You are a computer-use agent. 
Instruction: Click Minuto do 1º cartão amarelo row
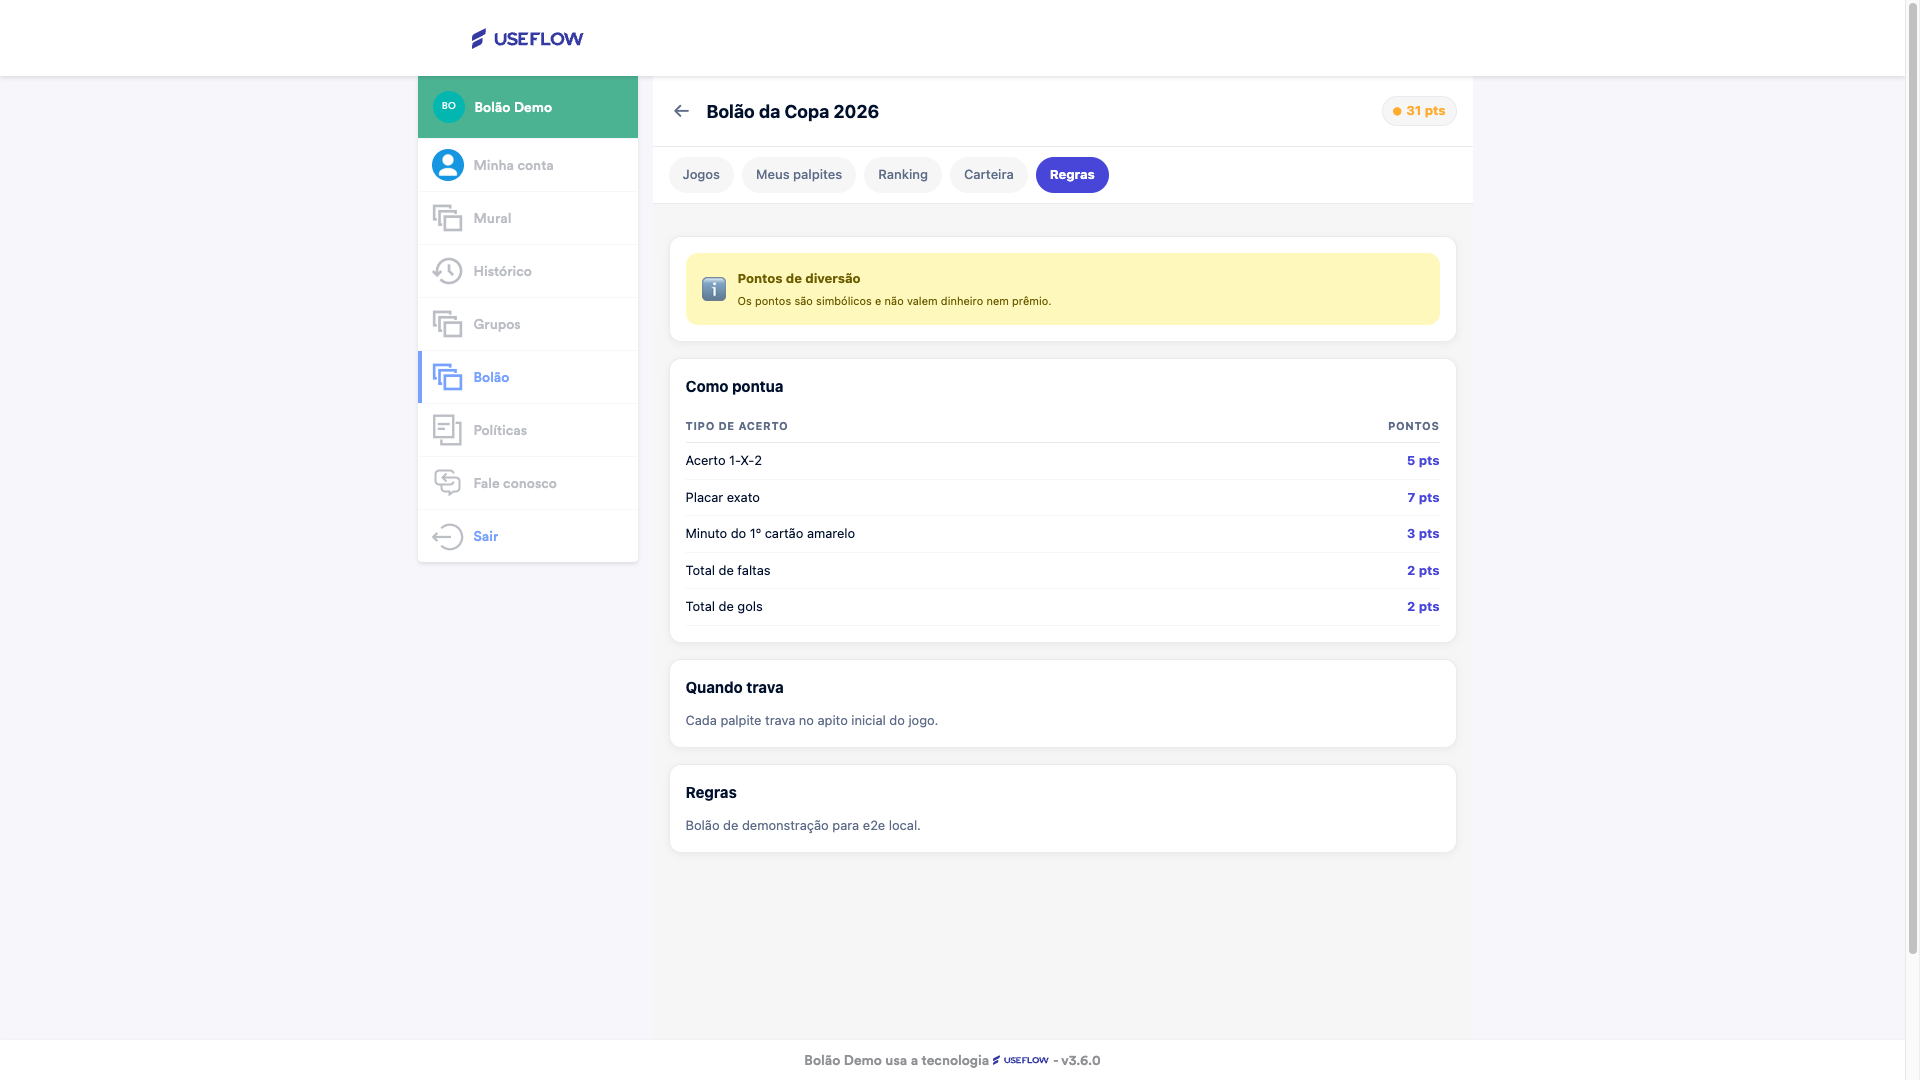[x=1062, y=534]
